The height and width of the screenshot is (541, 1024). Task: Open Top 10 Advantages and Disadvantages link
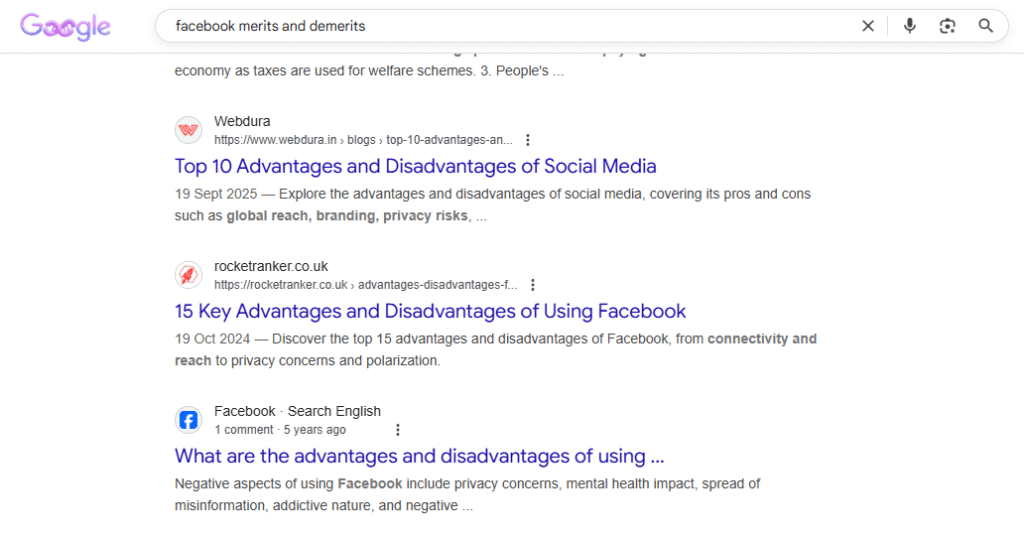pos(415,167)
